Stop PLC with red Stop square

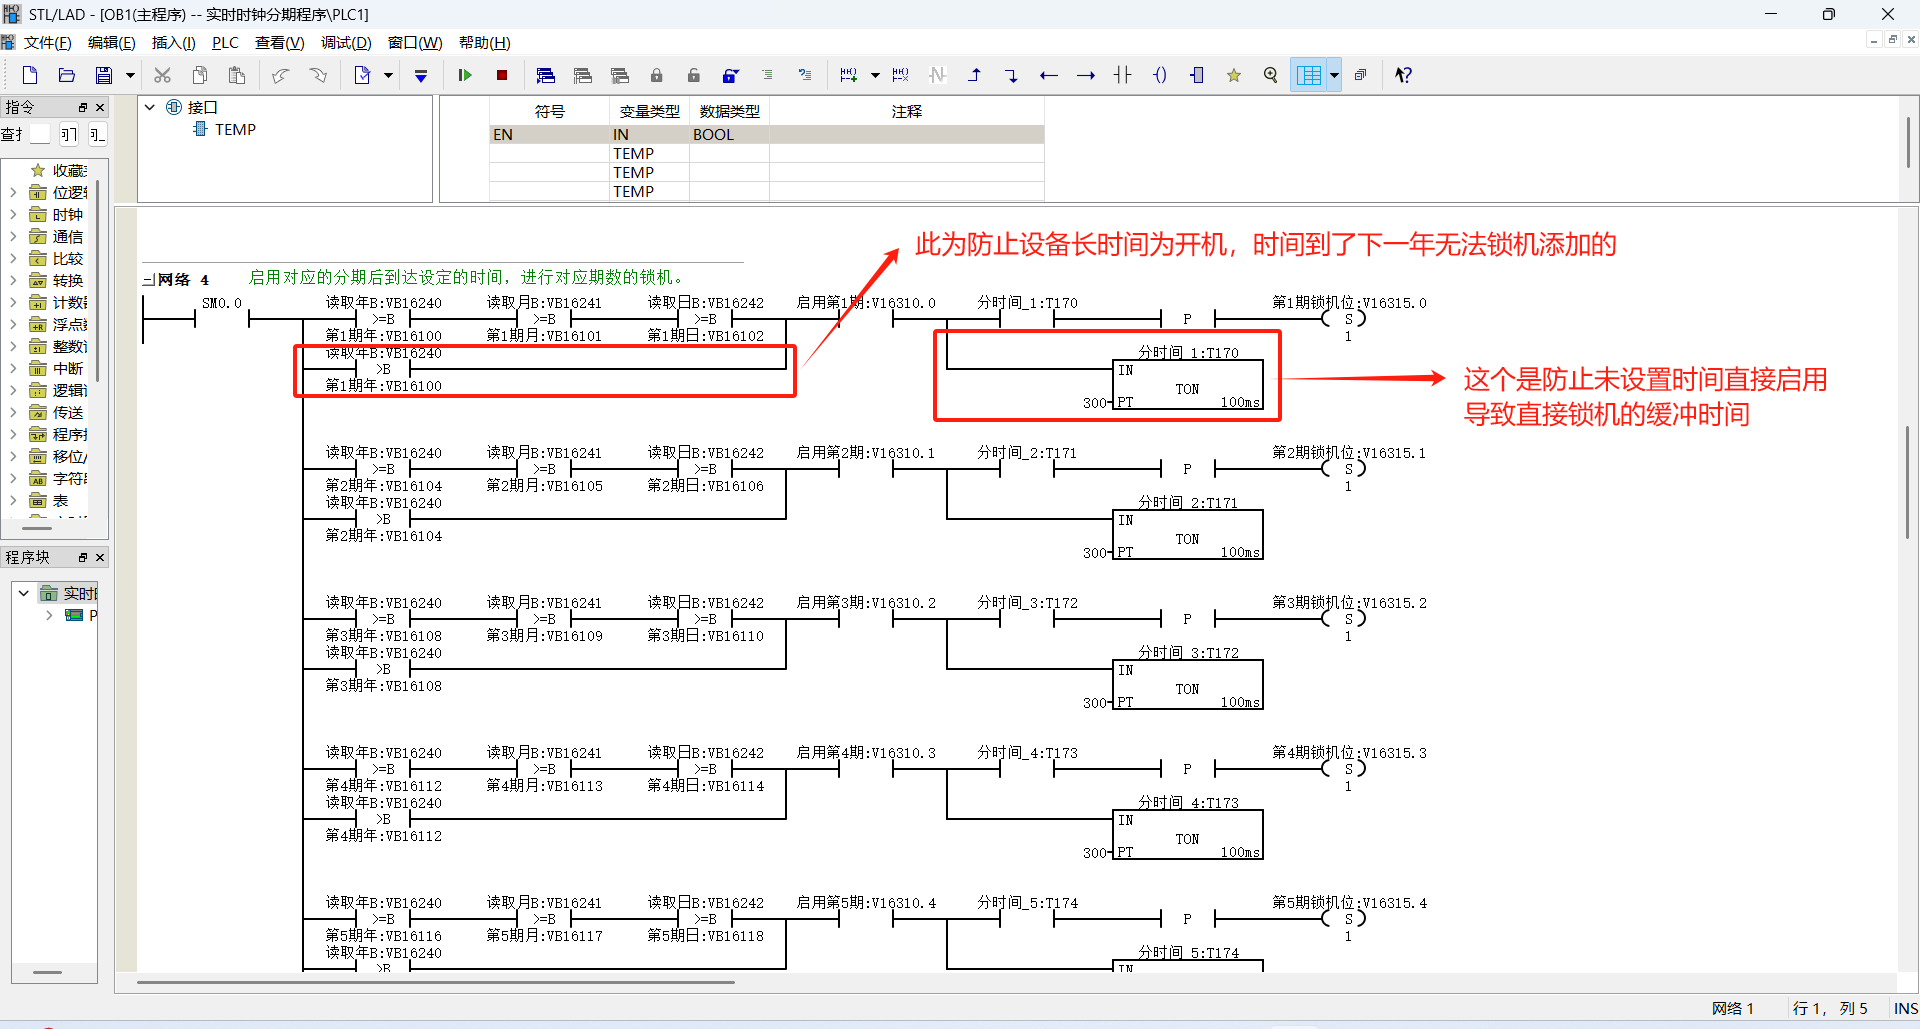pyautogui.click(x=502, y=75)
